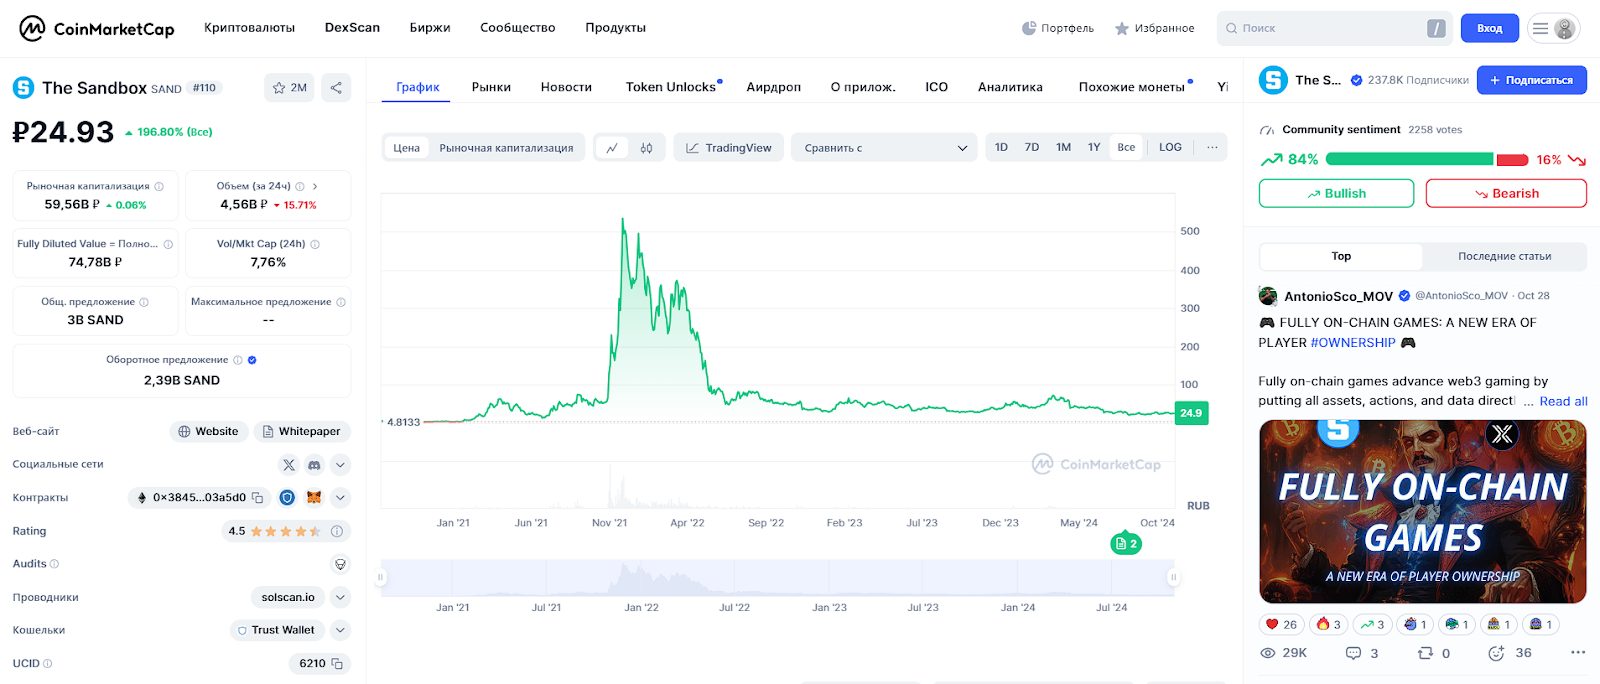Open the TradingView chart button
This screenshot has height=684, width=1600.
(x=728, y=148)
